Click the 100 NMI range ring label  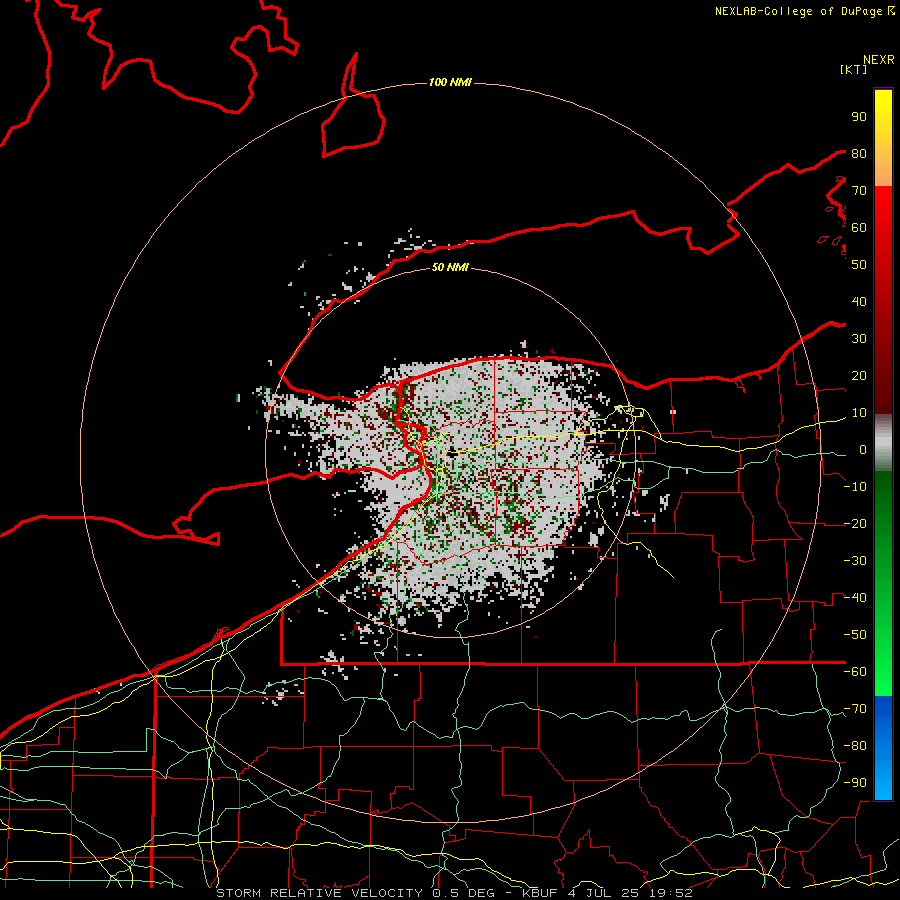pyautogui.click(x=450, y=83)
